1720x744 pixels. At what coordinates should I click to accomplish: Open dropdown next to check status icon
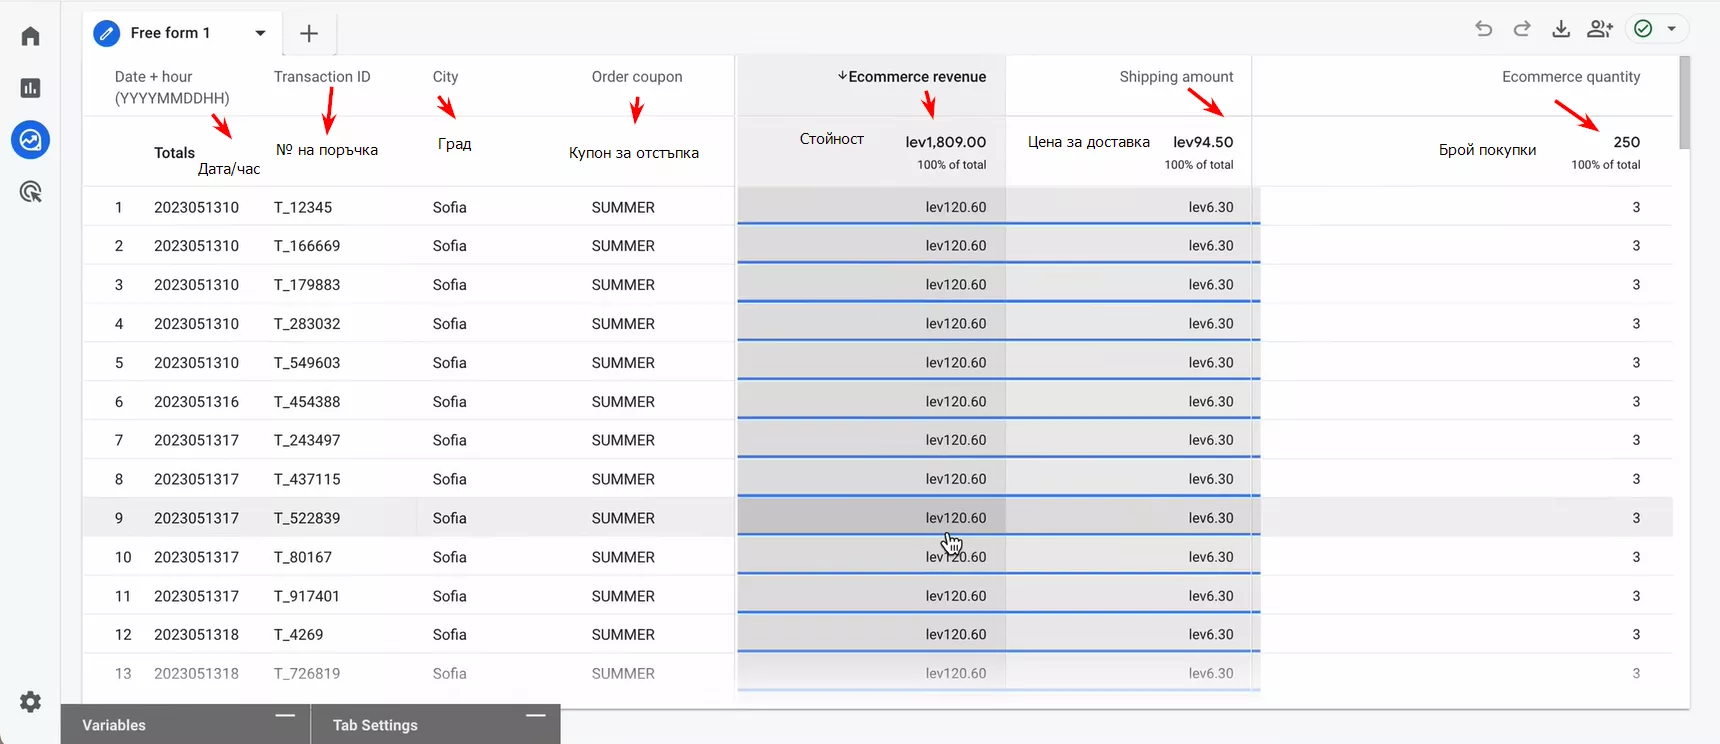[x=1671, y=29]
